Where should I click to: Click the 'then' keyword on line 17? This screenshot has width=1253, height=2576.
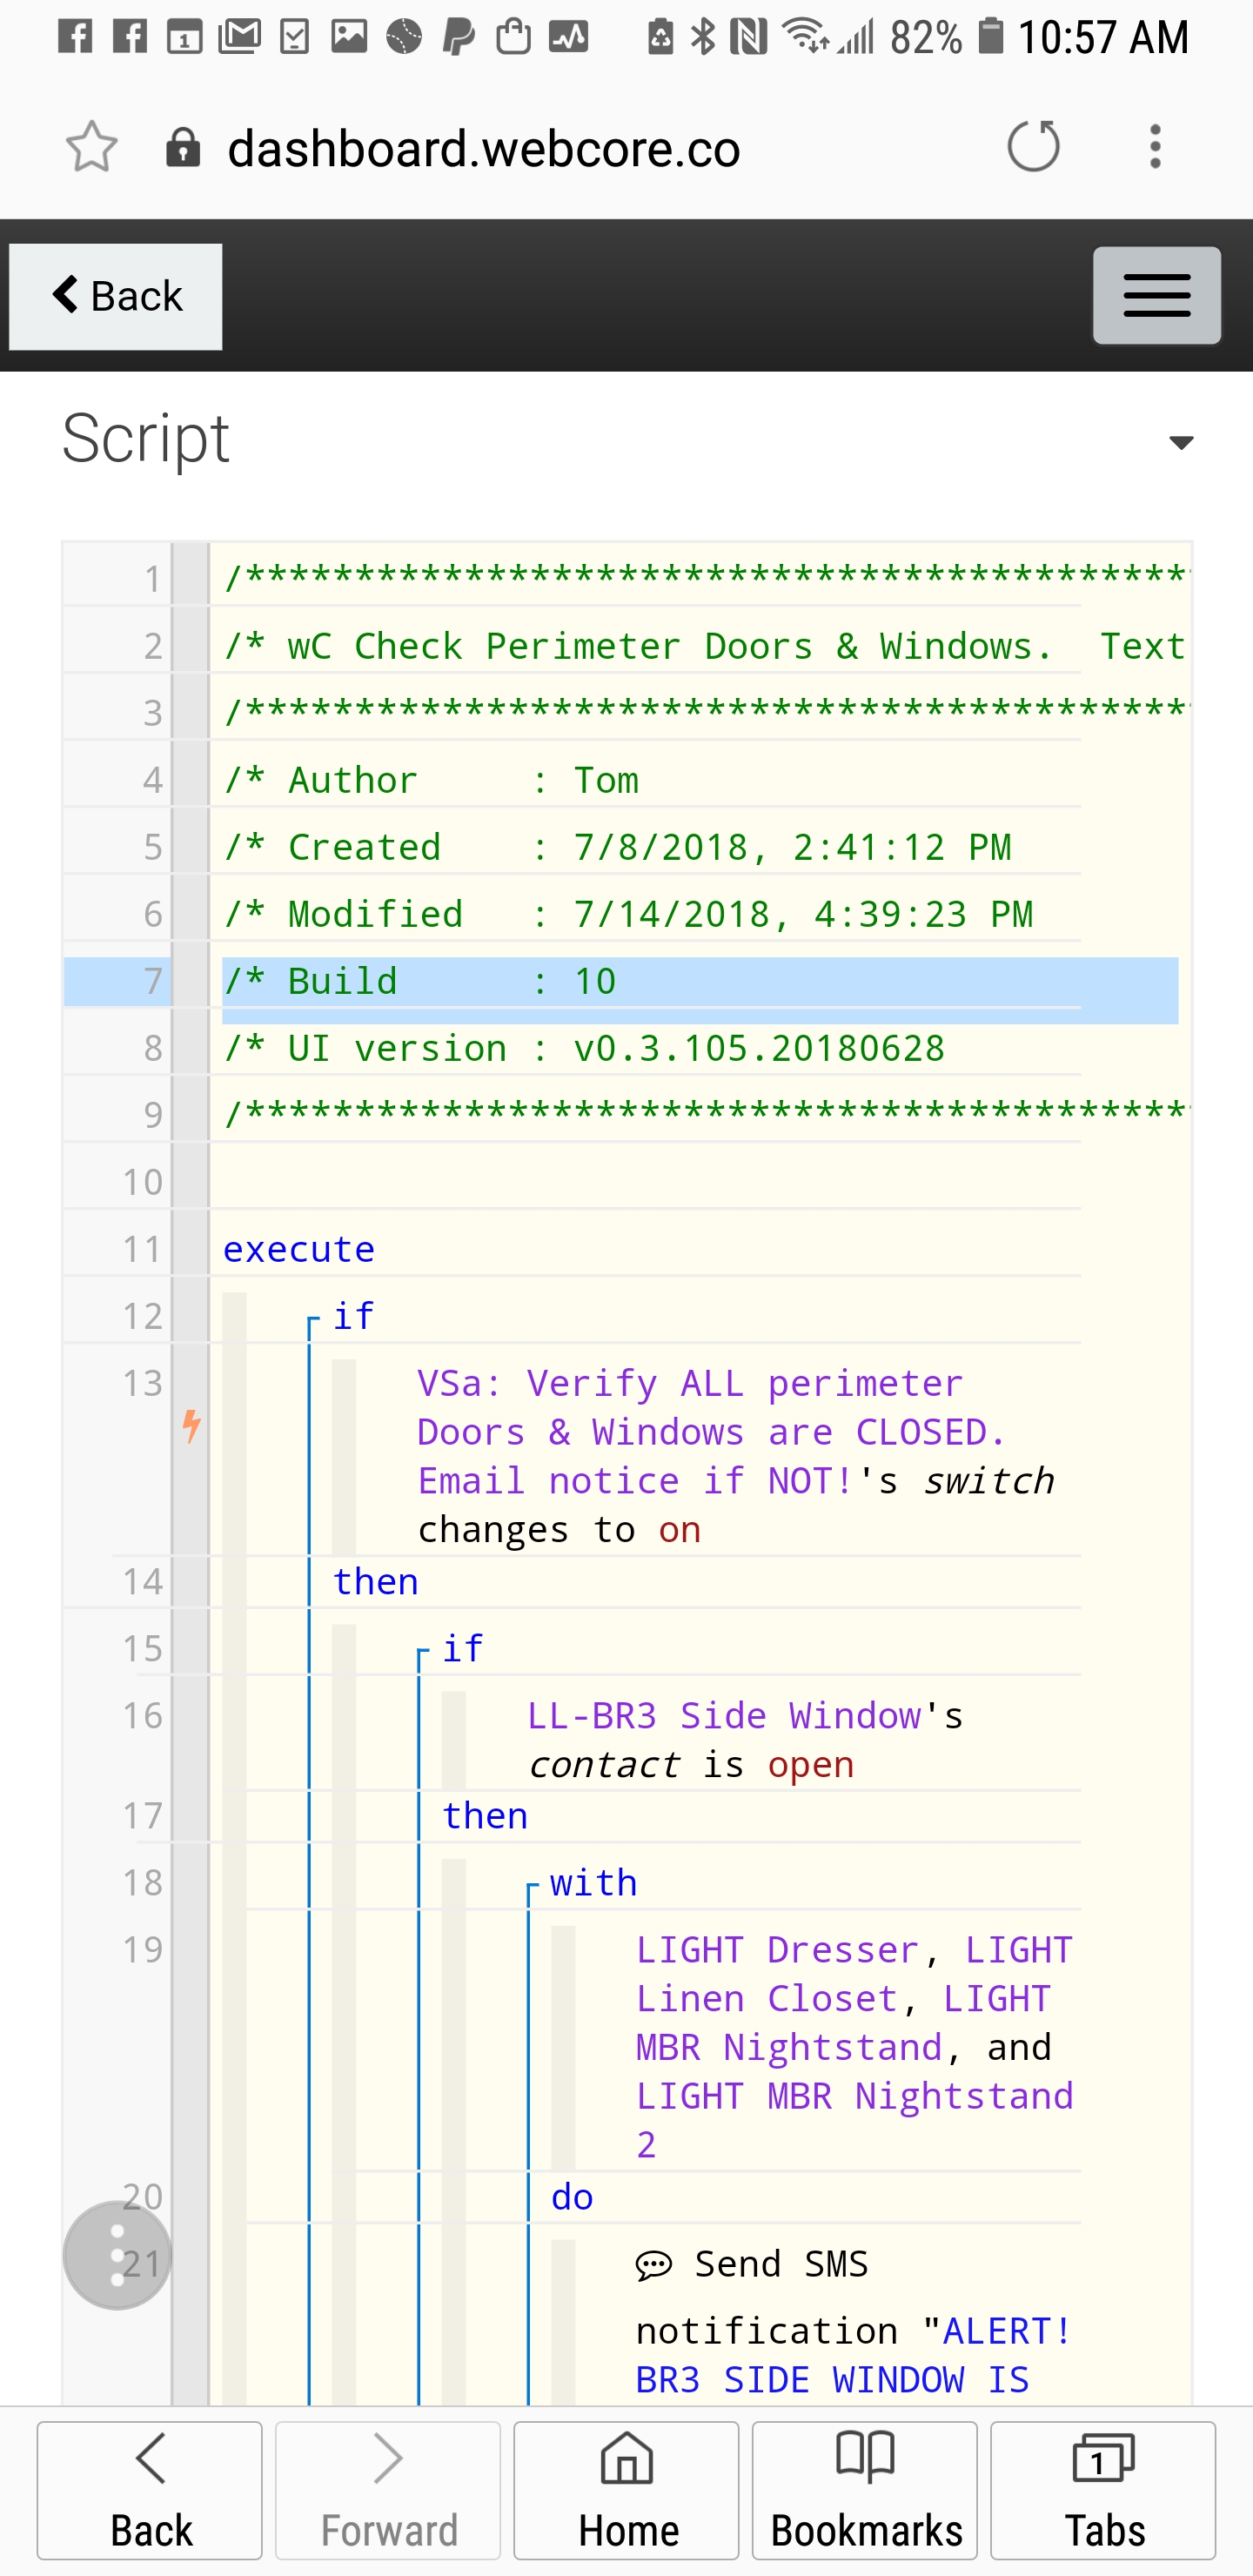coord(485,1815)
